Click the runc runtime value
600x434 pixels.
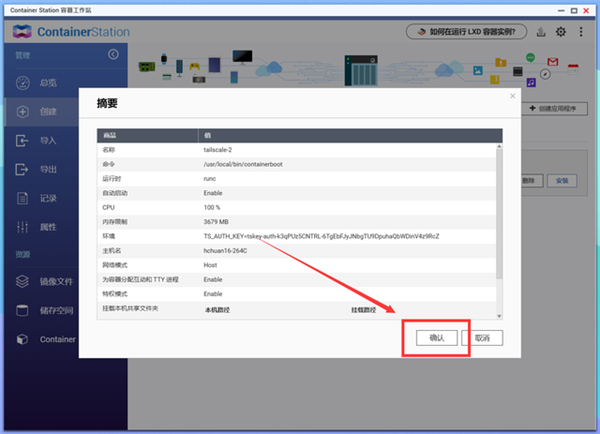pos(210,179)
